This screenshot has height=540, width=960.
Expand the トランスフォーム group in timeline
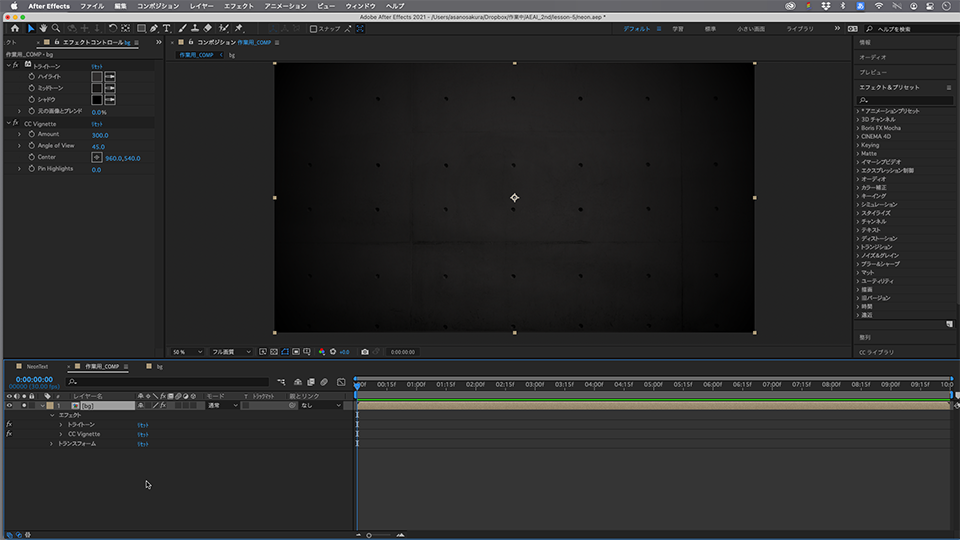(52, 443)
